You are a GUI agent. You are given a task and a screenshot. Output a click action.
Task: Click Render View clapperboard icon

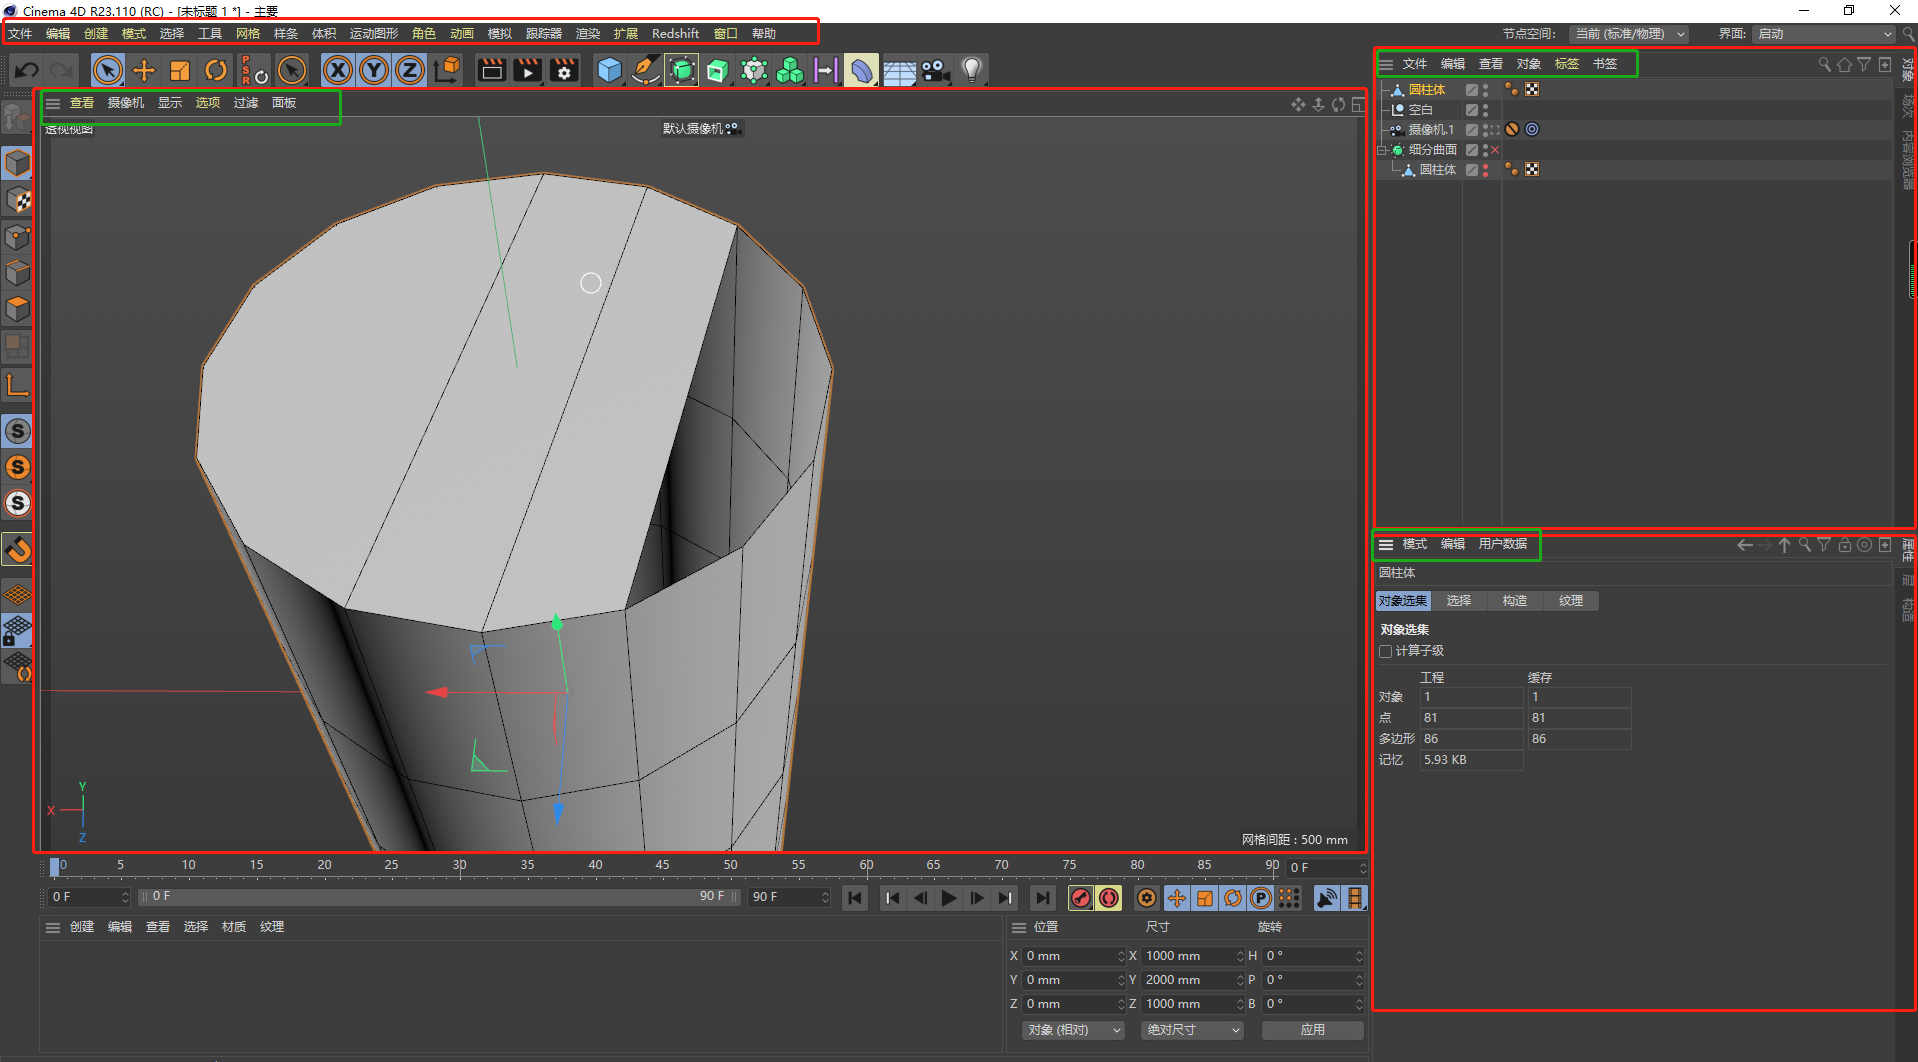click(491, 70)
